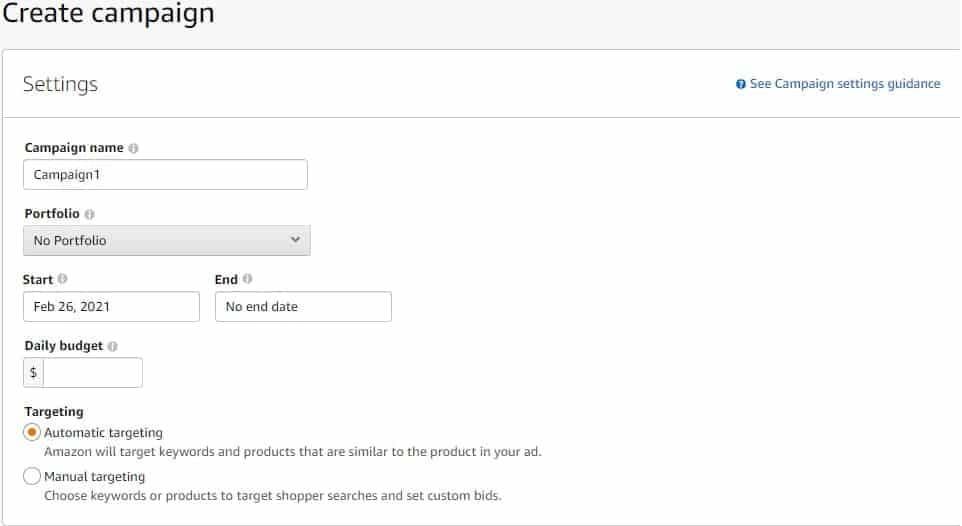This screenshot has height=526, width=962.
Task: Click the blue help icon before settings guidance
Action: click(741, 84)
